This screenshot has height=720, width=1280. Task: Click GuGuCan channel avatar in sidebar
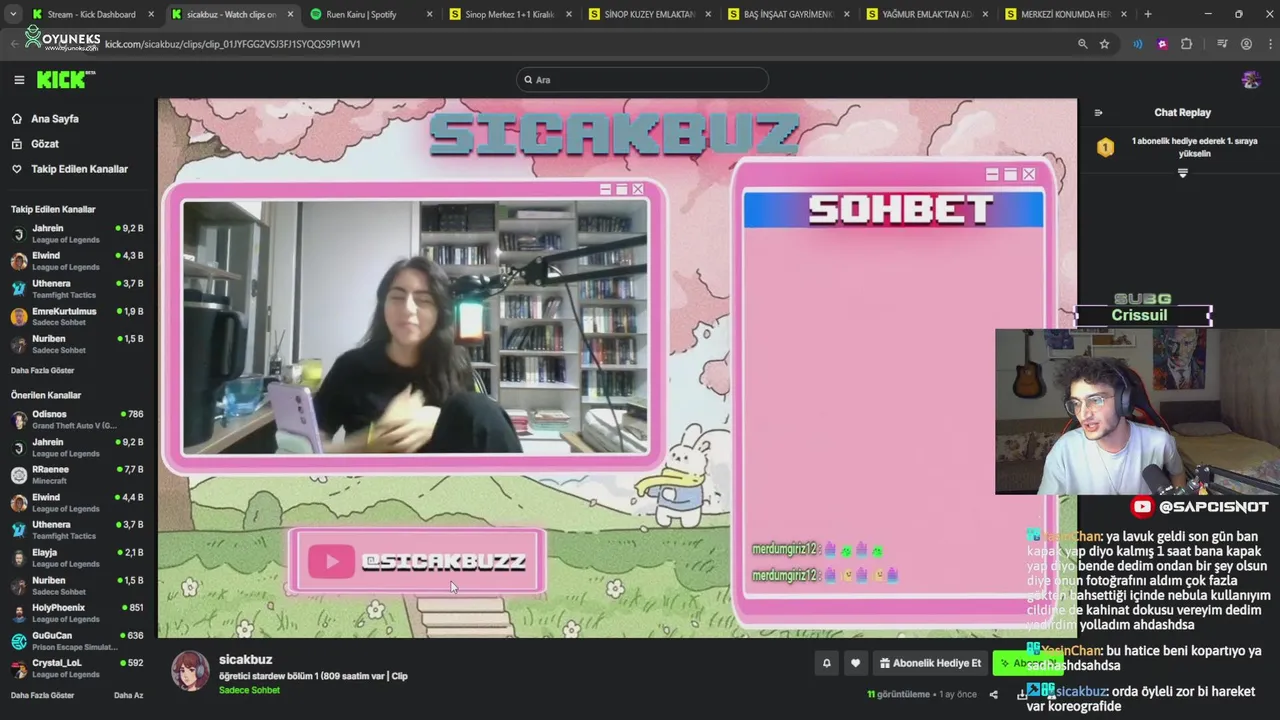19,641
